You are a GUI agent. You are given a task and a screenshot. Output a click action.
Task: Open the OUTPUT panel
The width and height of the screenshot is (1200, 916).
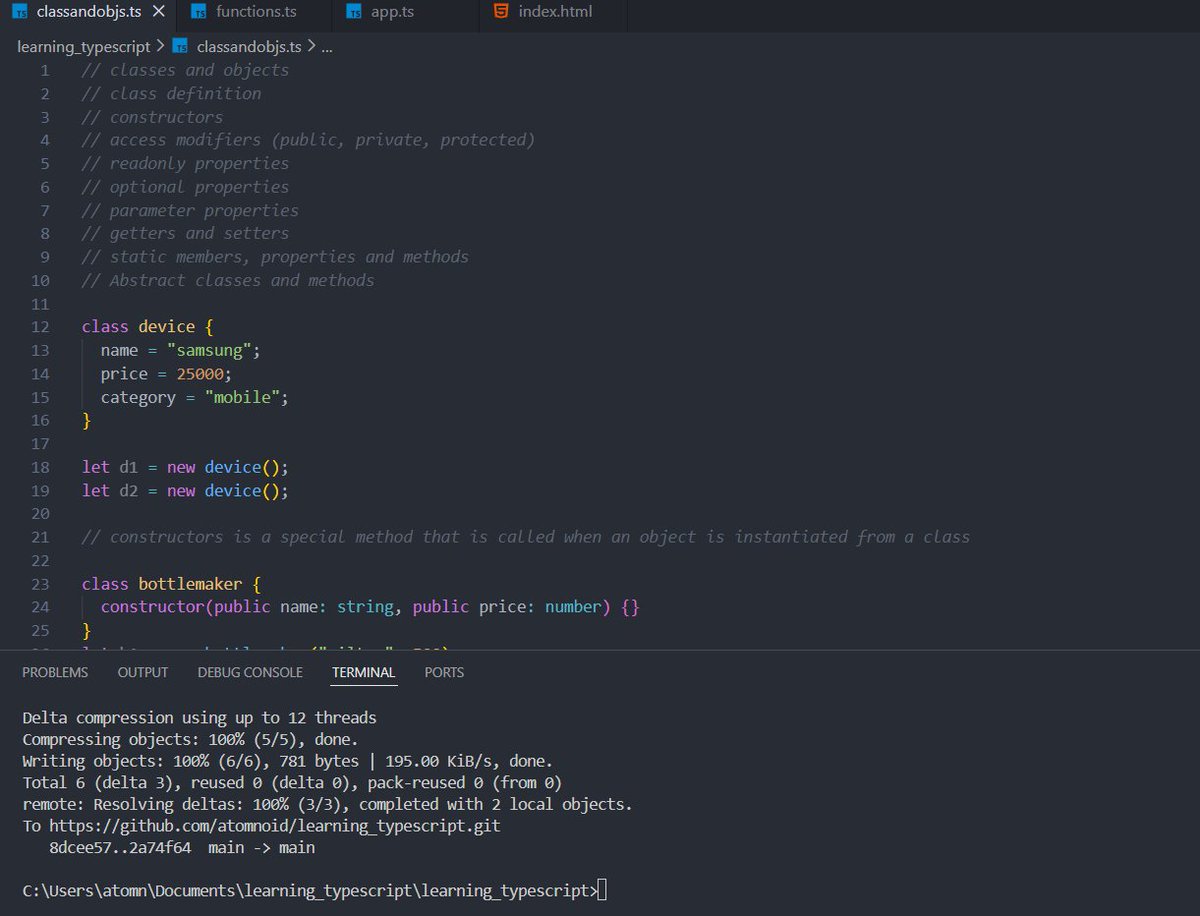142,672
